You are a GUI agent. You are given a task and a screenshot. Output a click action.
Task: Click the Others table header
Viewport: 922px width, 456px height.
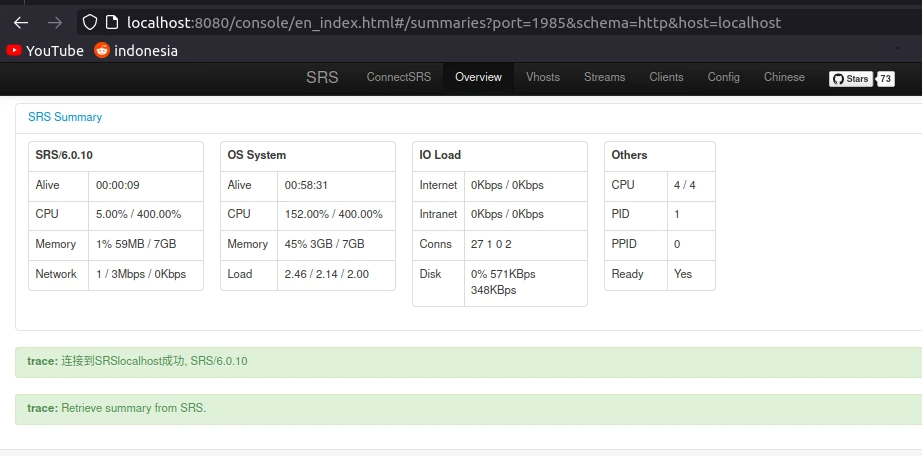coord(660,156)
